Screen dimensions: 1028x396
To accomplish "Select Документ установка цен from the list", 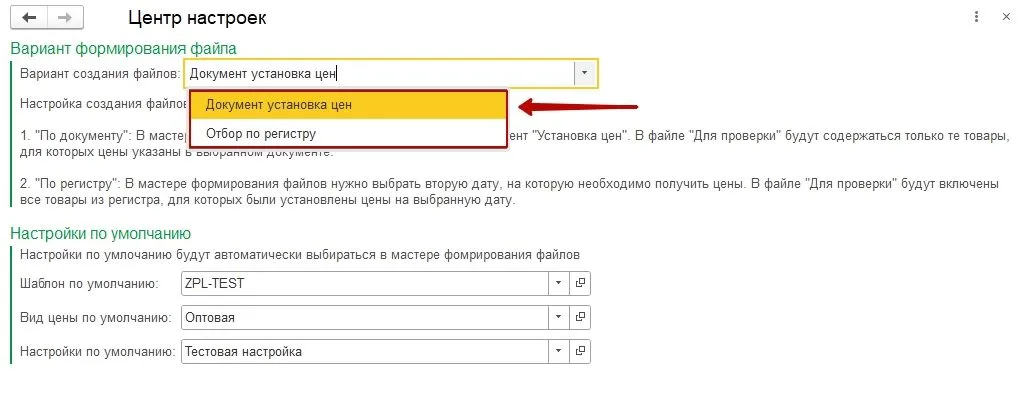I will coord(349,105).
